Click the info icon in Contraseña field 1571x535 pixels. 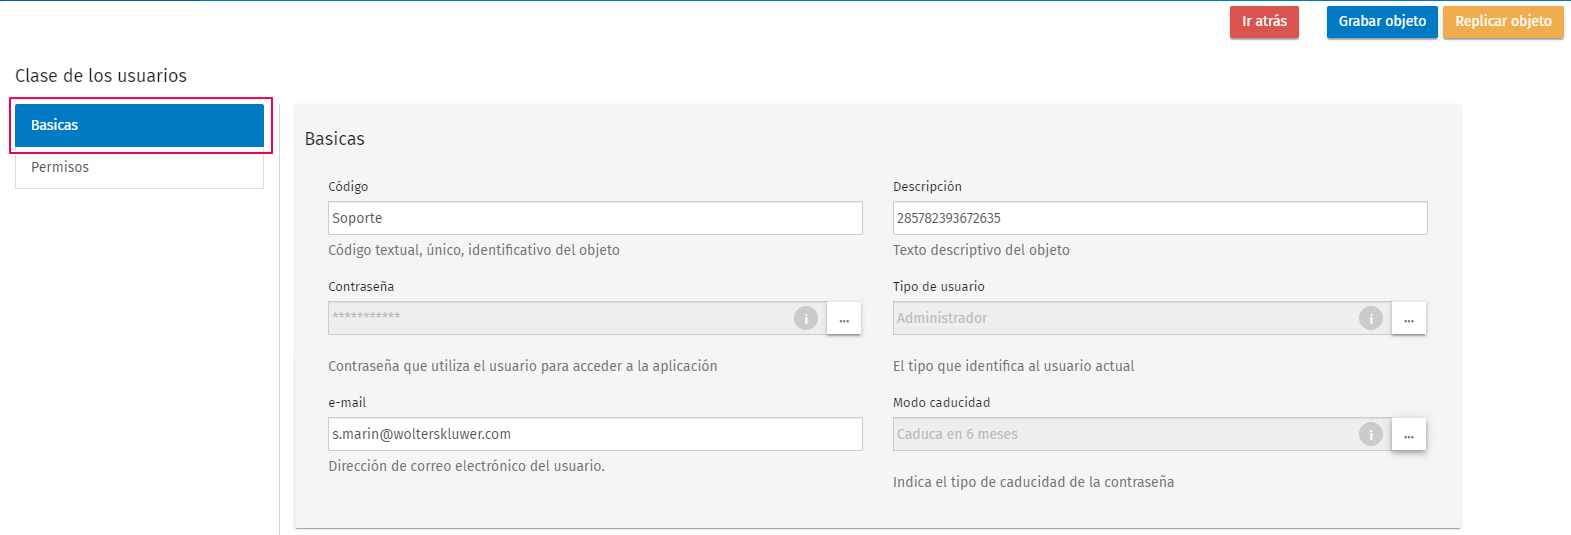click(806, 318)
